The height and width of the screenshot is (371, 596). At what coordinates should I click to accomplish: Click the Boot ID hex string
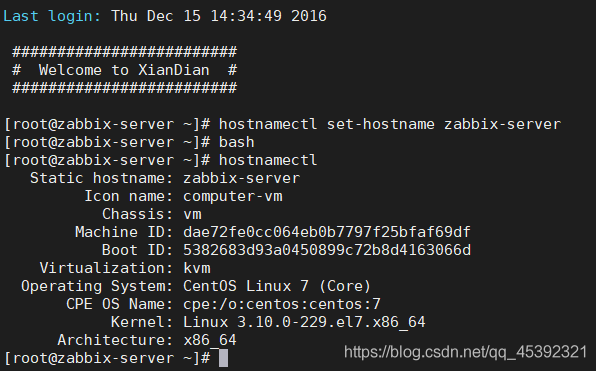[327, 250]
